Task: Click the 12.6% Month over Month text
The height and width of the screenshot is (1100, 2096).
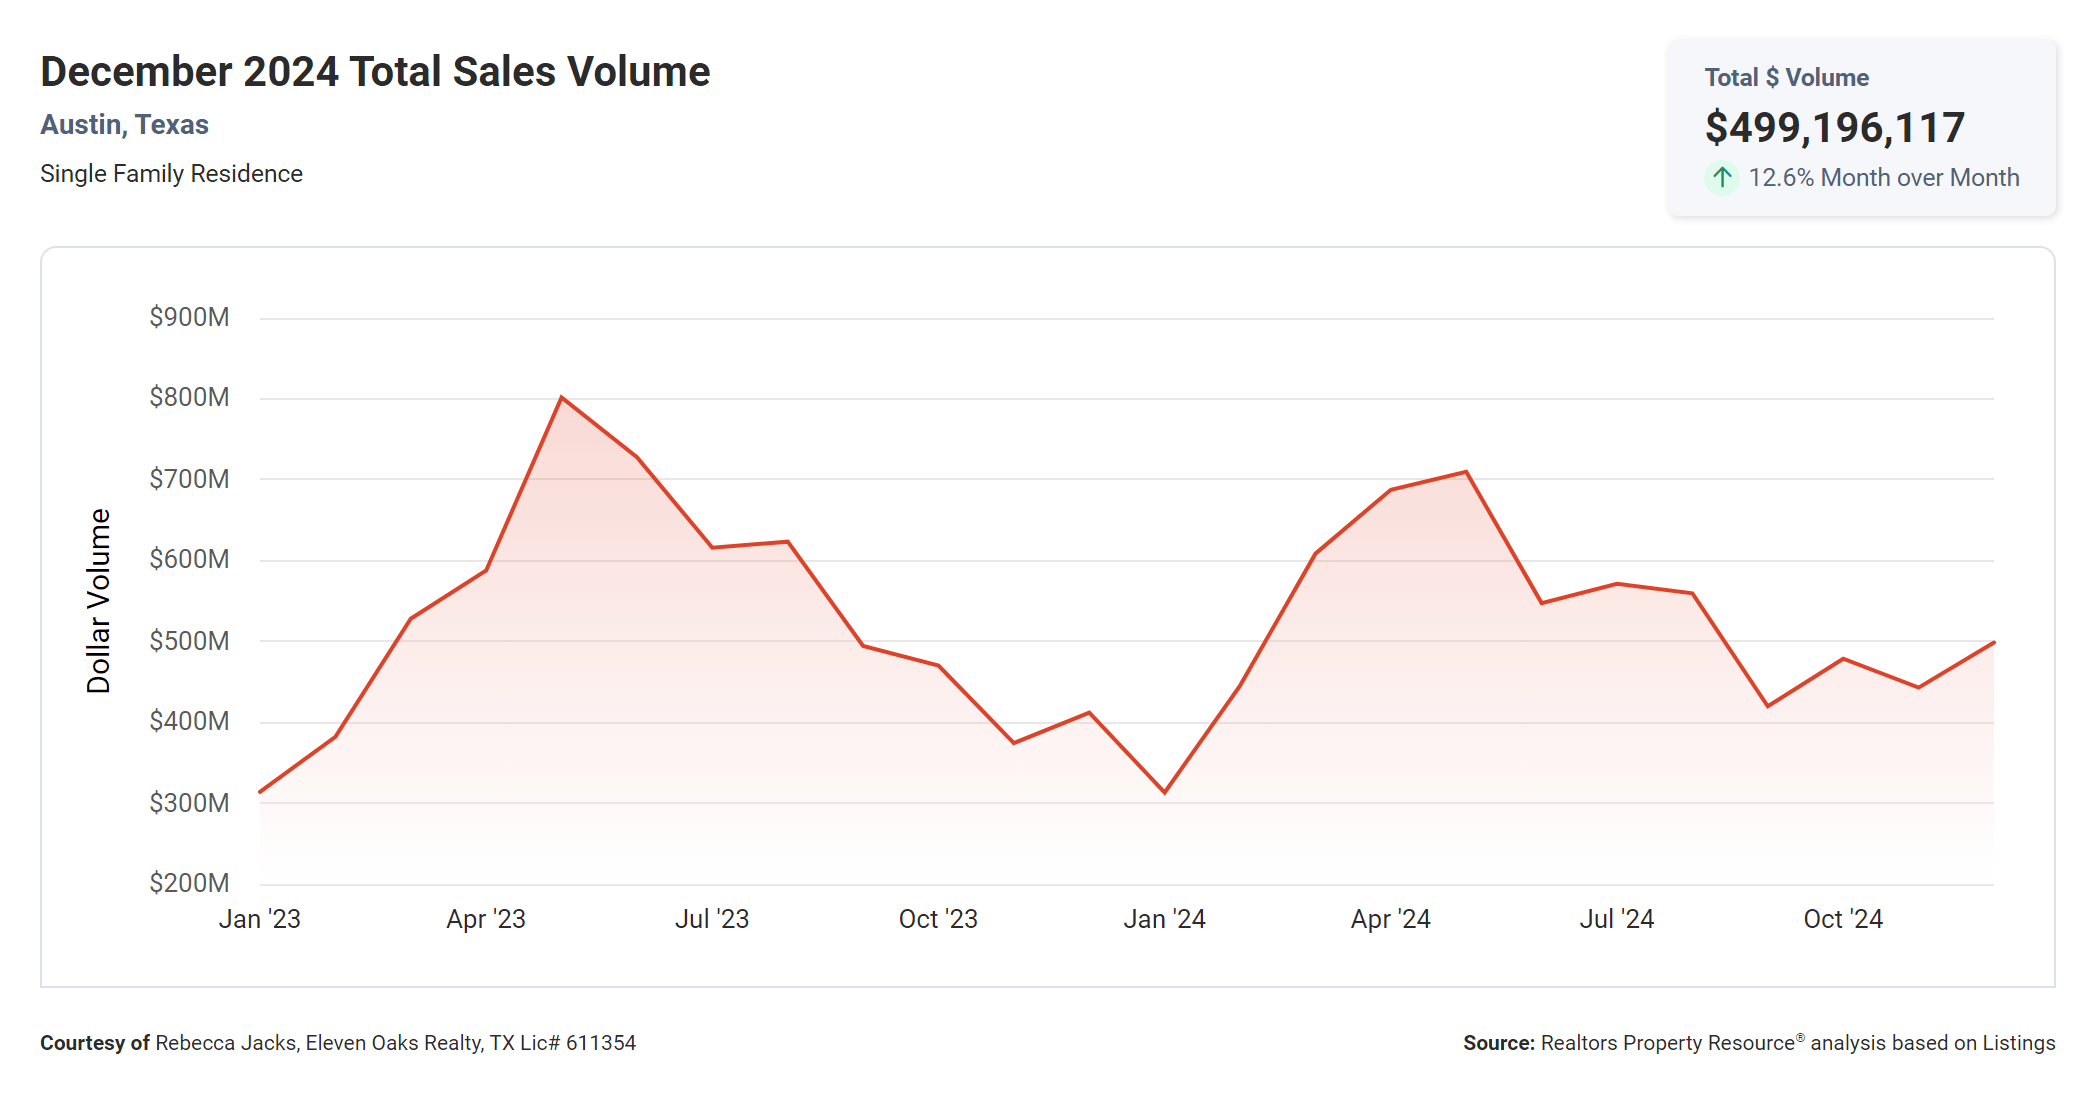Action: point(1883,178)
